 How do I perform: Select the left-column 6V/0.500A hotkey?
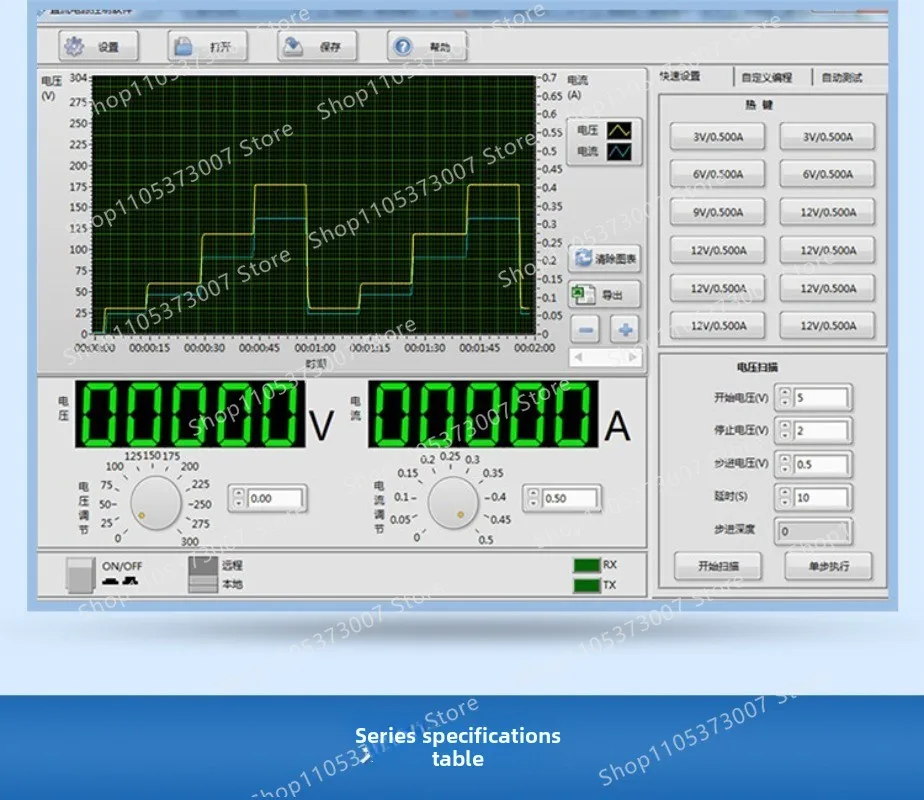(718, 174)
